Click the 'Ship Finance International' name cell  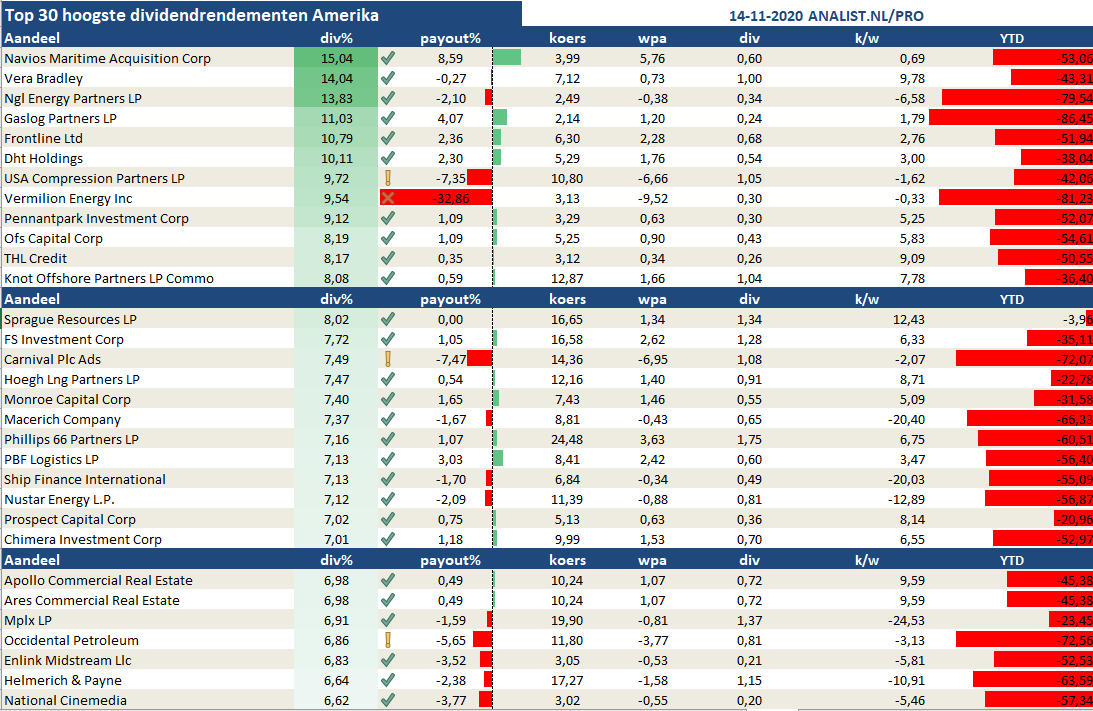tap(85, 480)
